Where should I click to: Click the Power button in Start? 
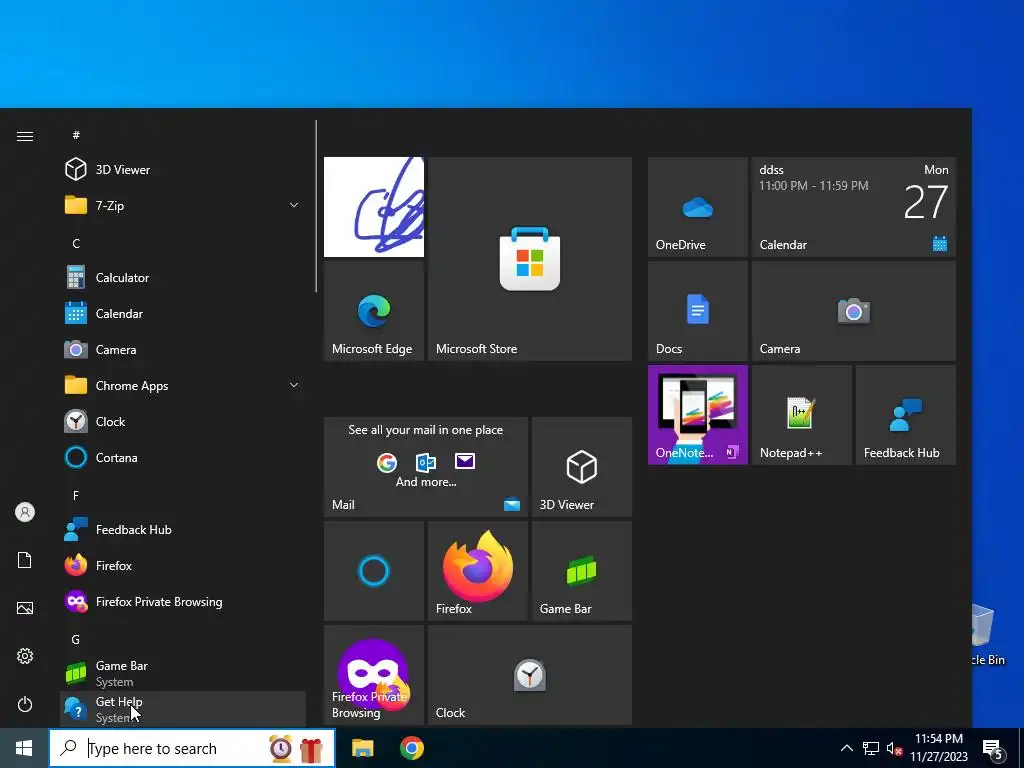pyautogui.click(x=25, y=704)
